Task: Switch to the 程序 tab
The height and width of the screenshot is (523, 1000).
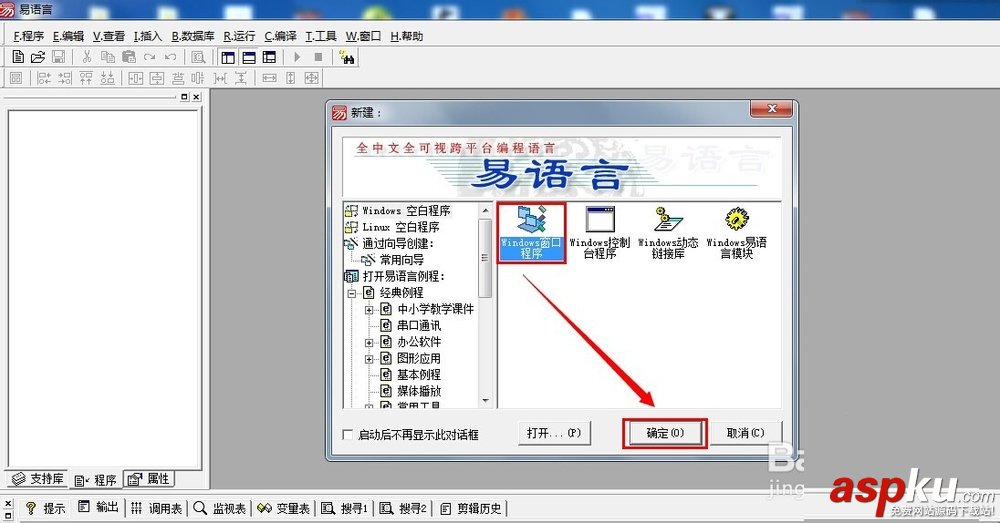Action: click(96, 480)
